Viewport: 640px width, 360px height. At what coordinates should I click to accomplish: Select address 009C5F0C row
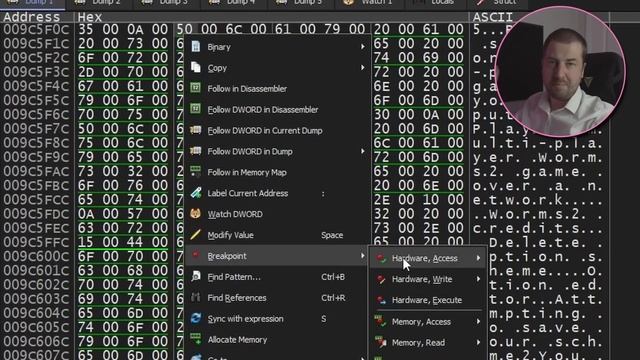[36, 29]
